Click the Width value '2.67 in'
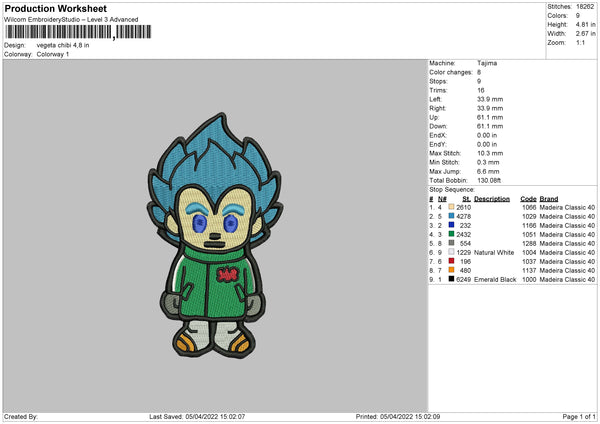600x424 pixels. 585,34
